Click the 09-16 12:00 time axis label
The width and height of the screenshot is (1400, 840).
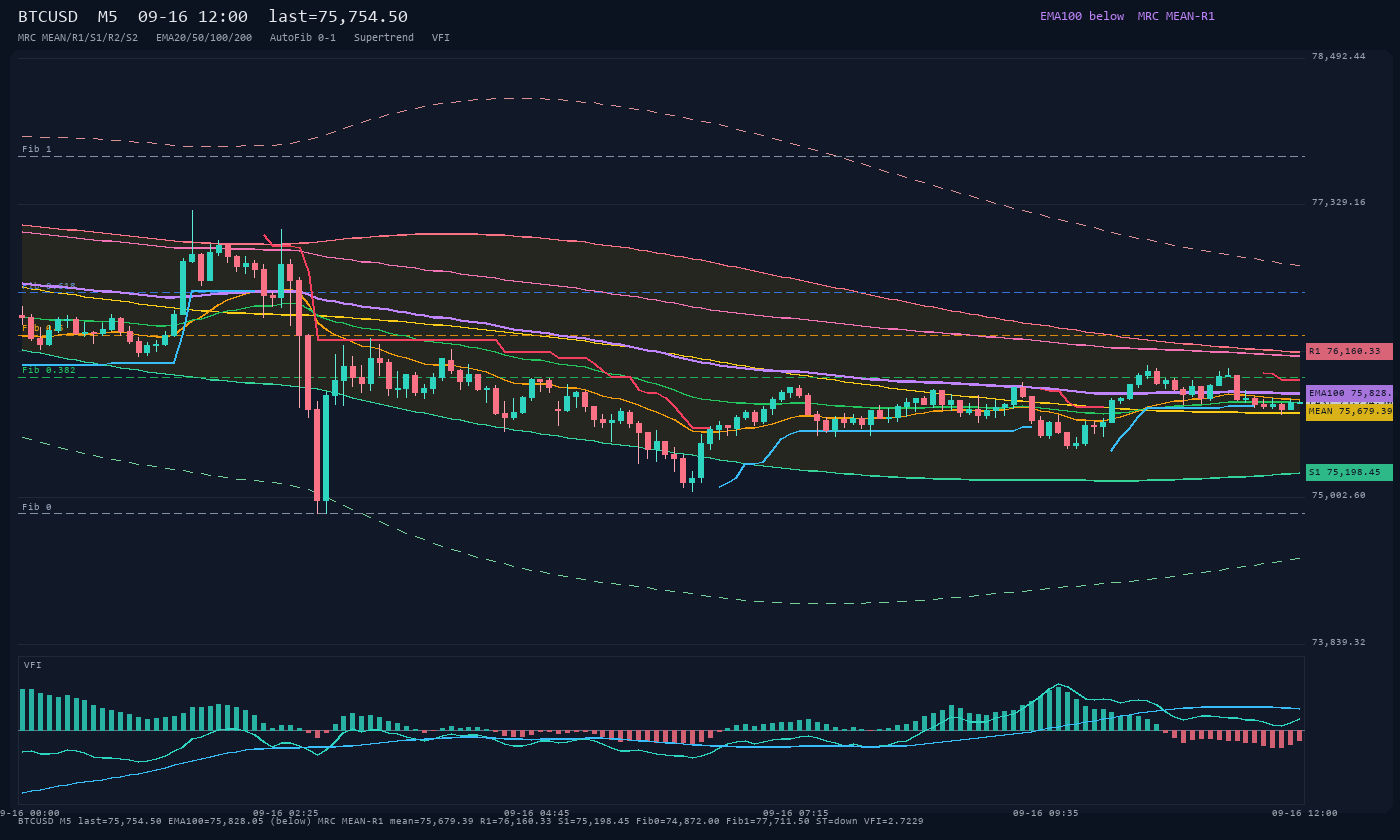(1304, 813)
